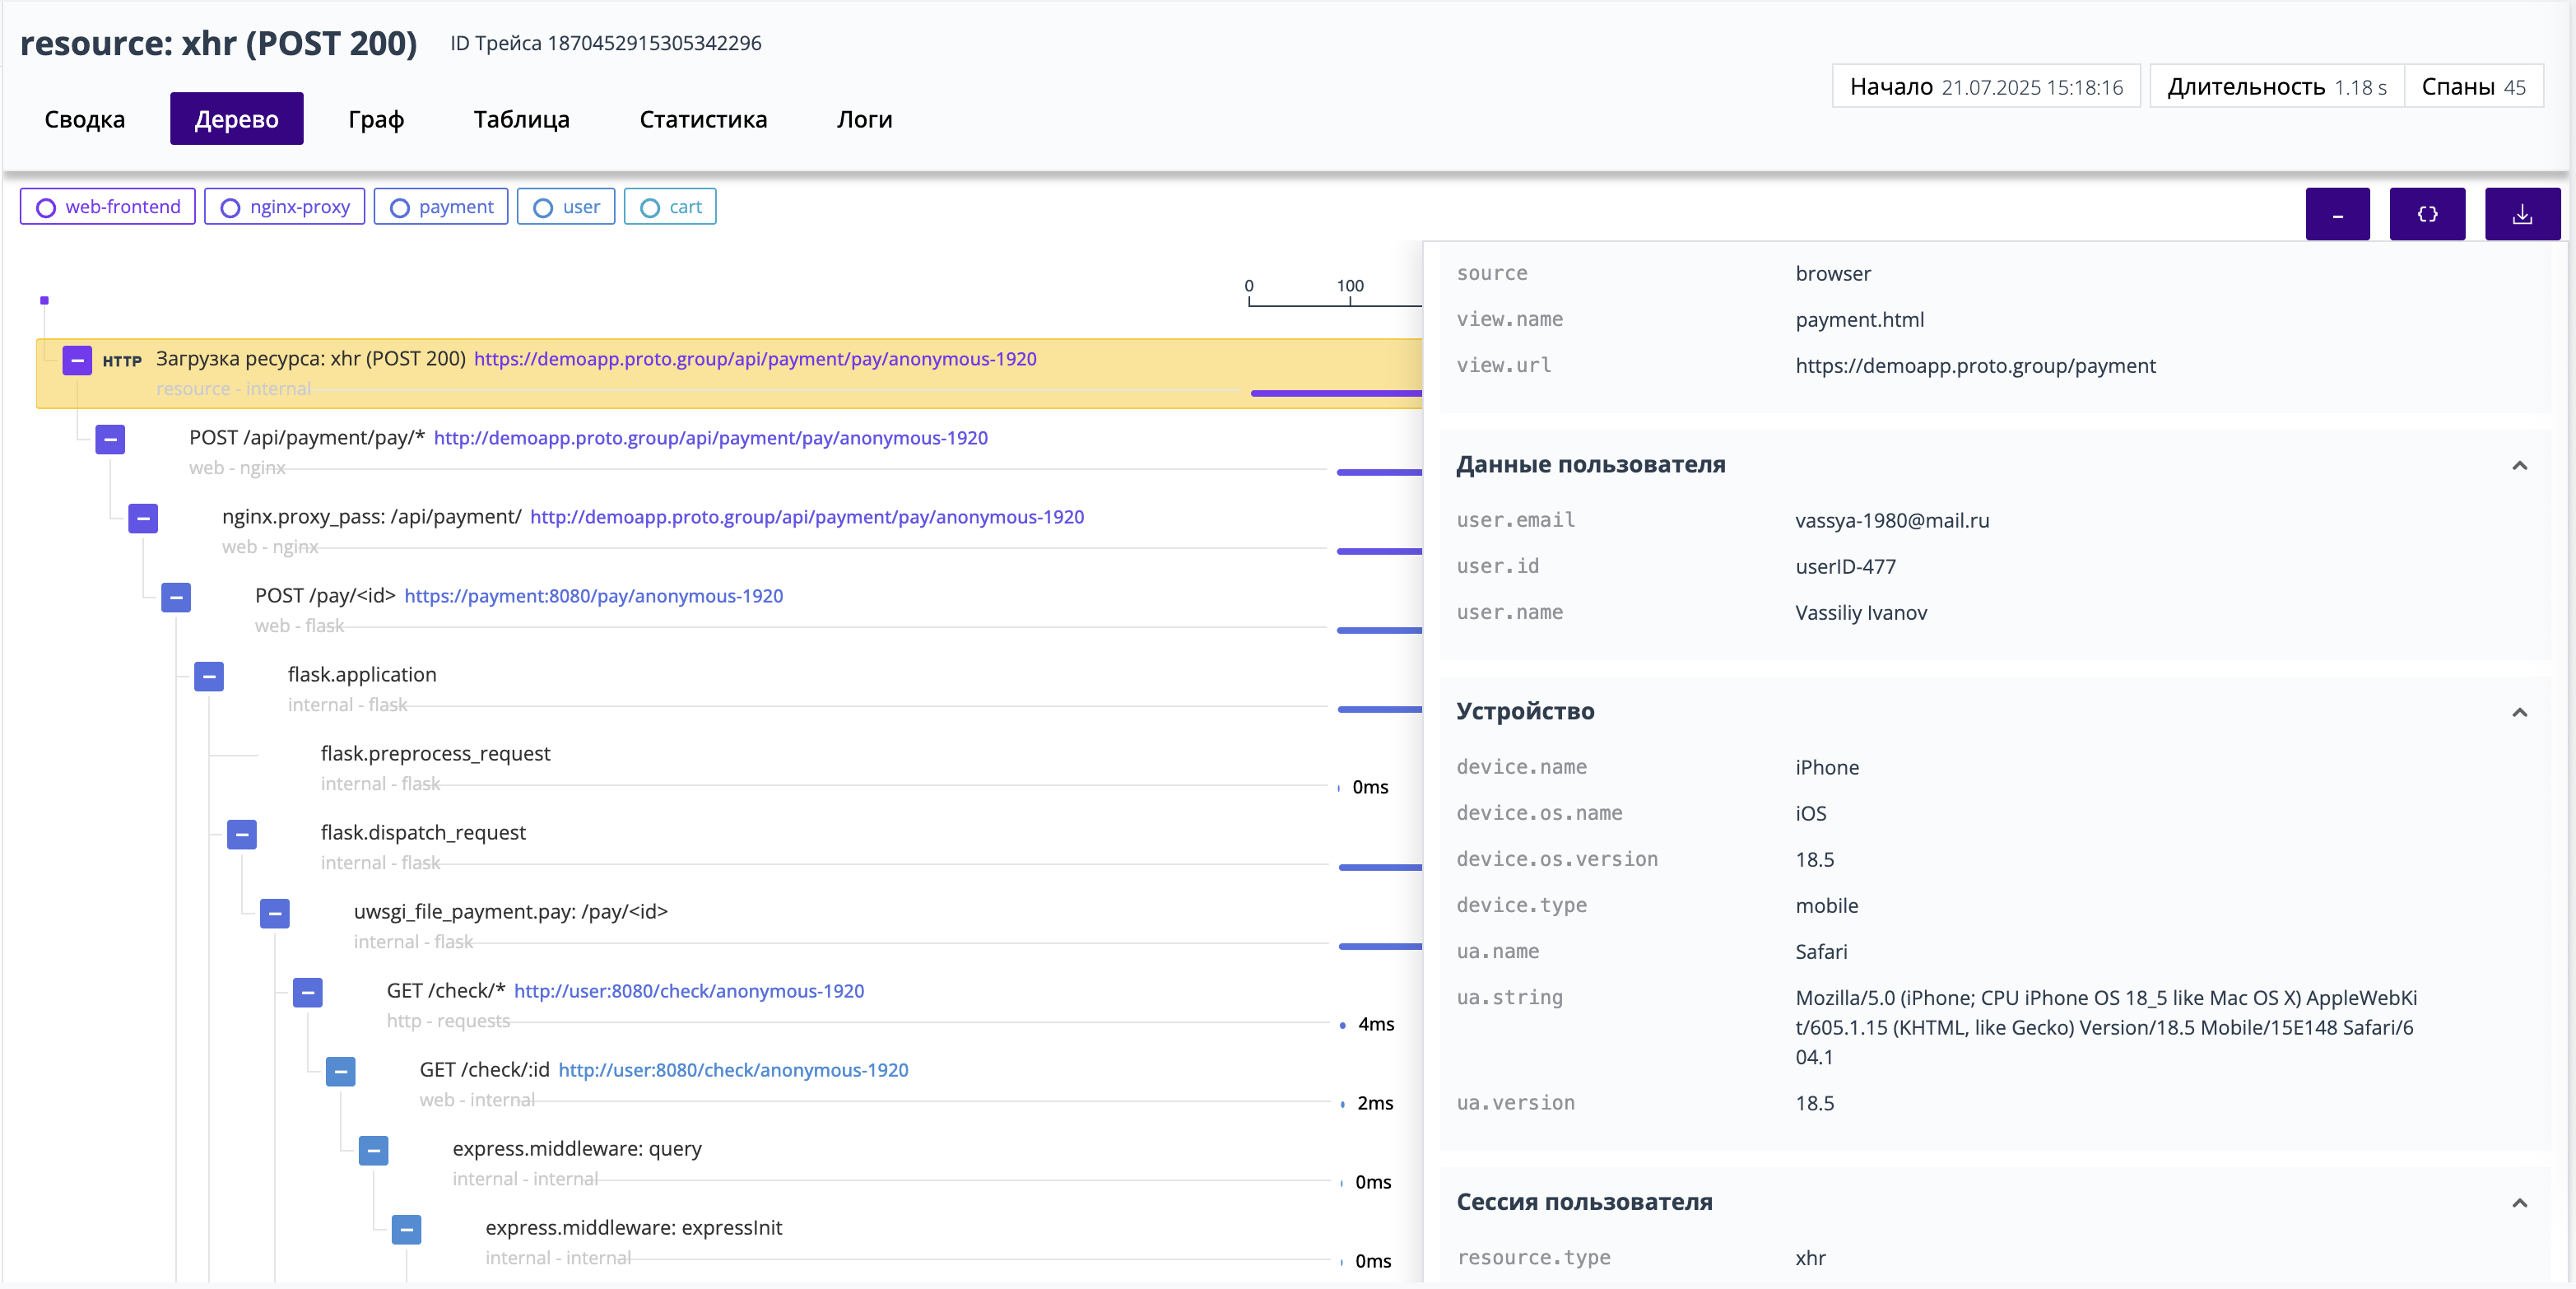Click the view.url value https://demoapp.proto.group/payment

click(1975, 366)
